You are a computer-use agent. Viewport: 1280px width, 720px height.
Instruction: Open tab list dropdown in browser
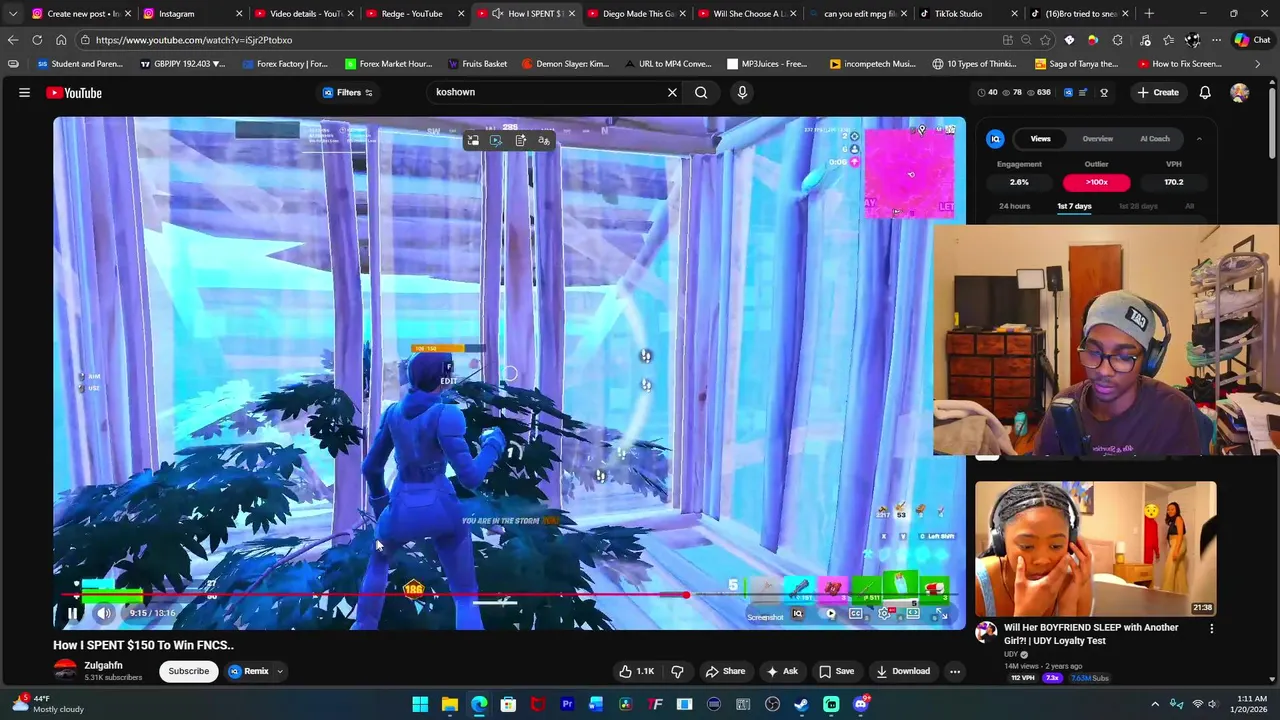click(x=13, y=14)
